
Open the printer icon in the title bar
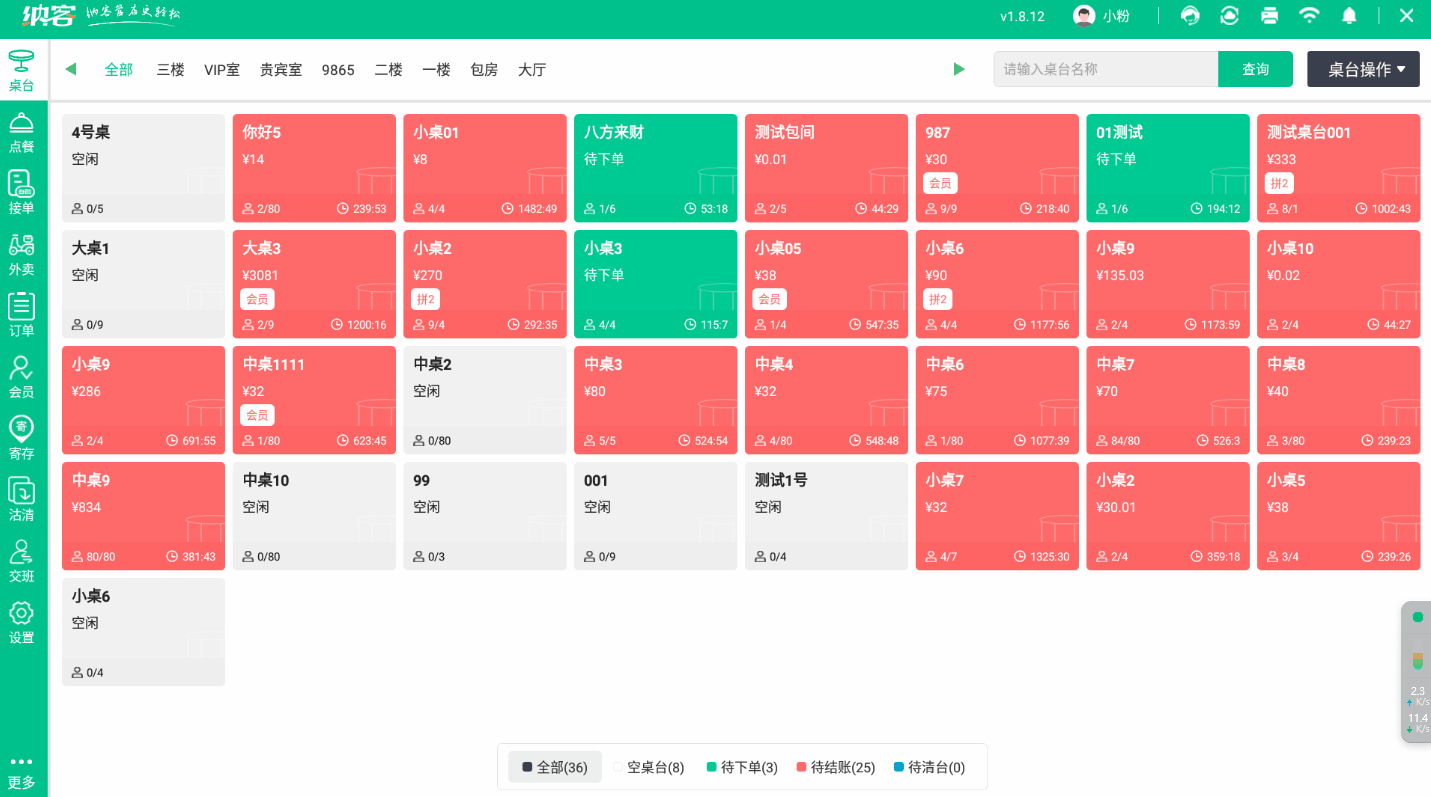click(1269, 16)
